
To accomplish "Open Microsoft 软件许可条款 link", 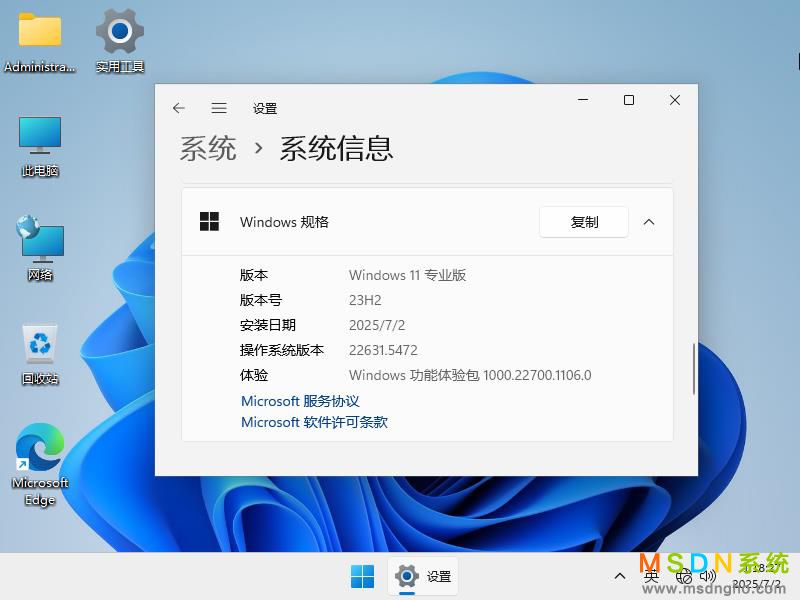I will 314,422.
